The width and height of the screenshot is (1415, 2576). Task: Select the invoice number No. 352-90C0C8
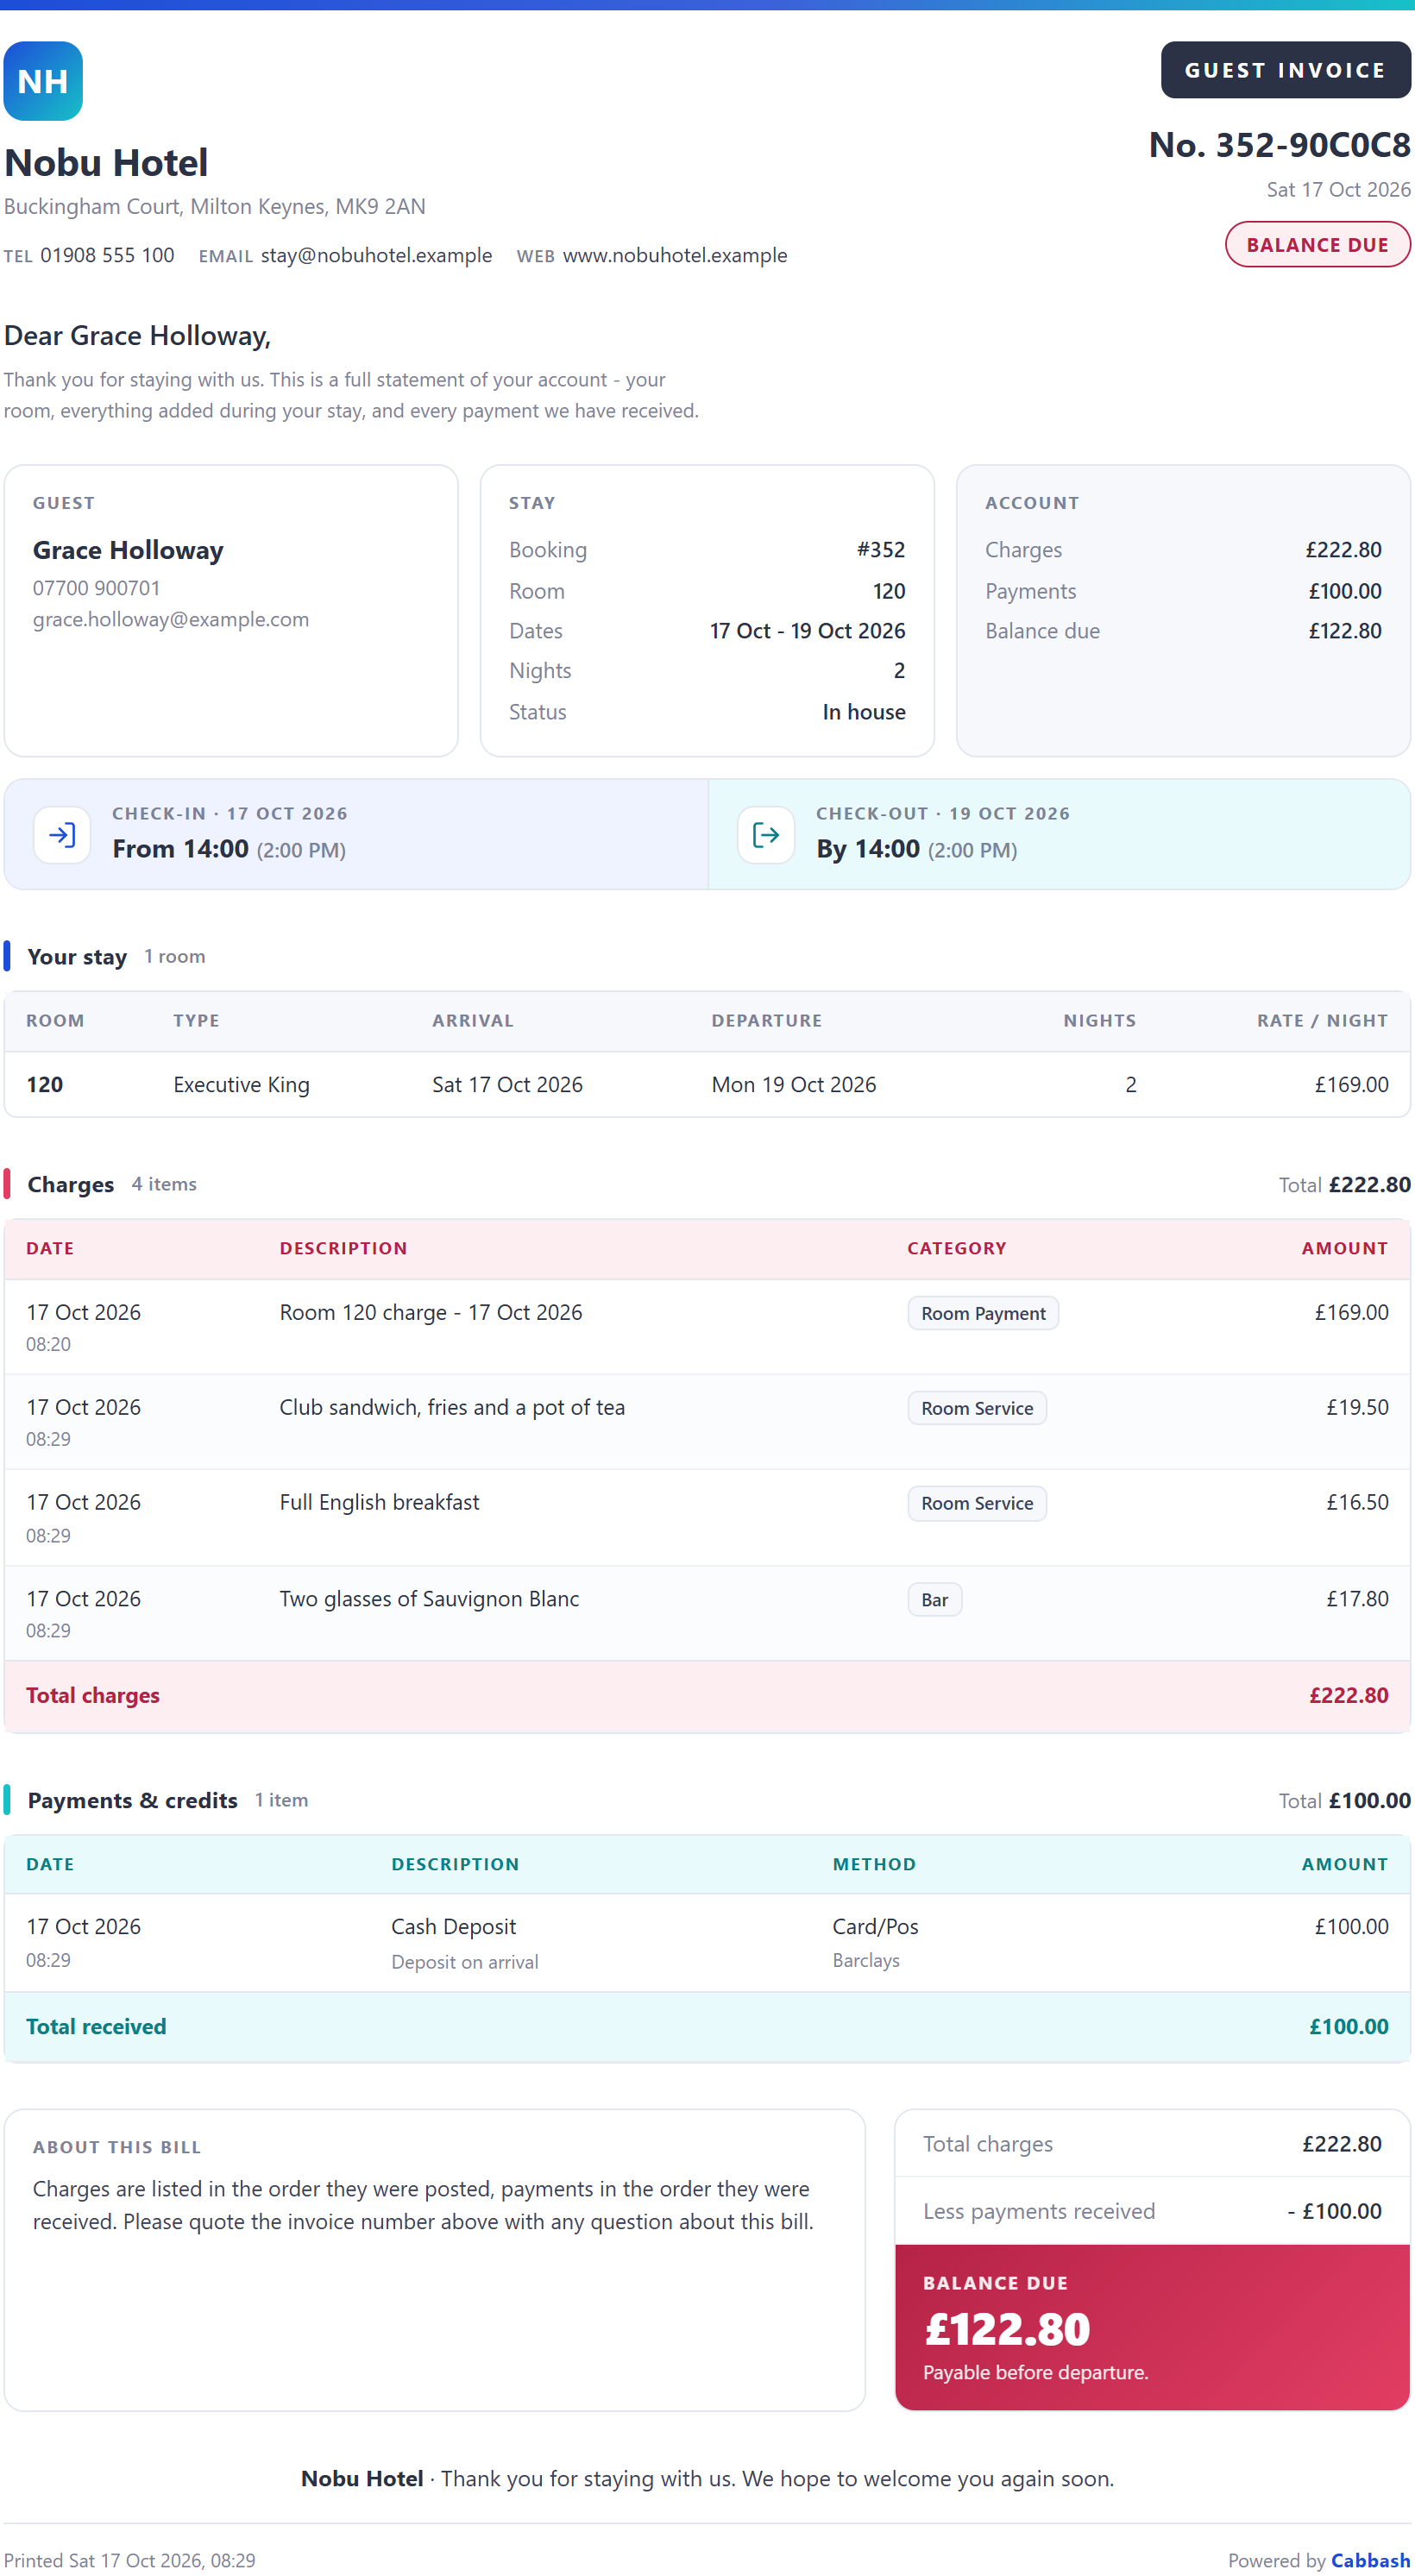(x=1279, y=145)
